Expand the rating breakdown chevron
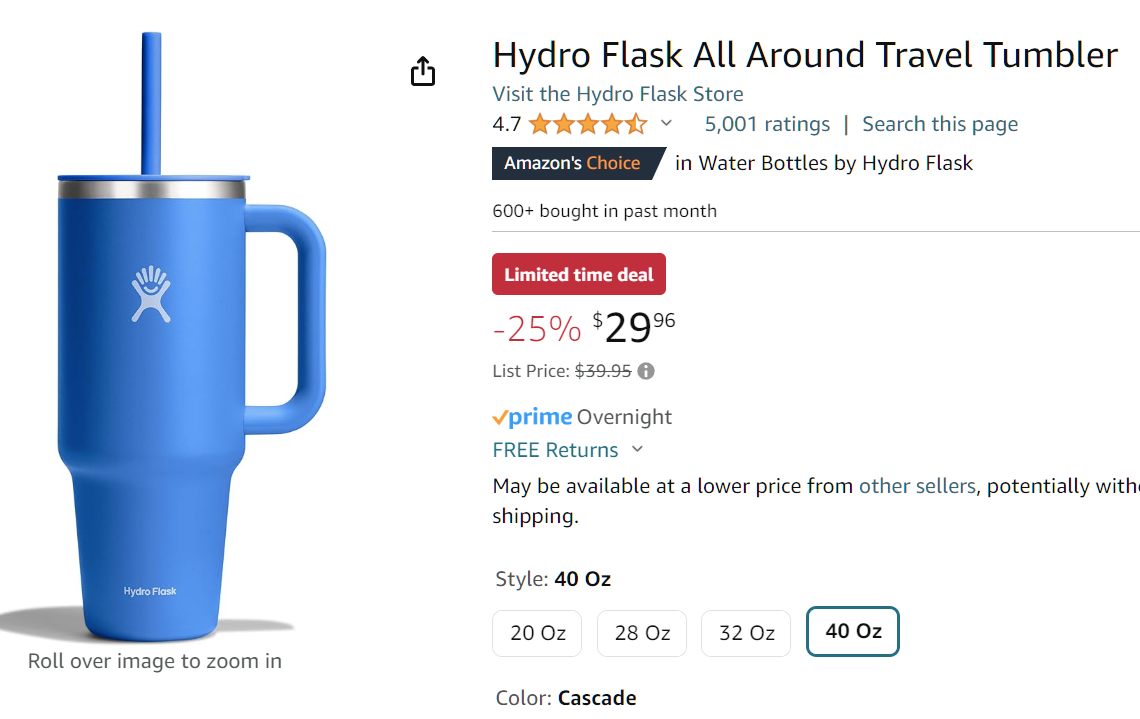This screenshot has width=1140, height=719. [x=667, y=124]
